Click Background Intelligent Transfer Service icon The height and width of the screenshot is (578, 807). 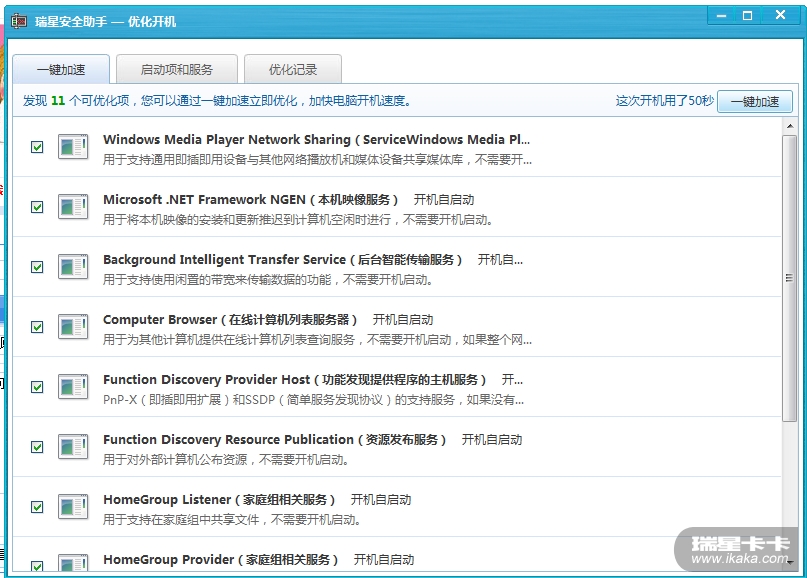[73, 267]
